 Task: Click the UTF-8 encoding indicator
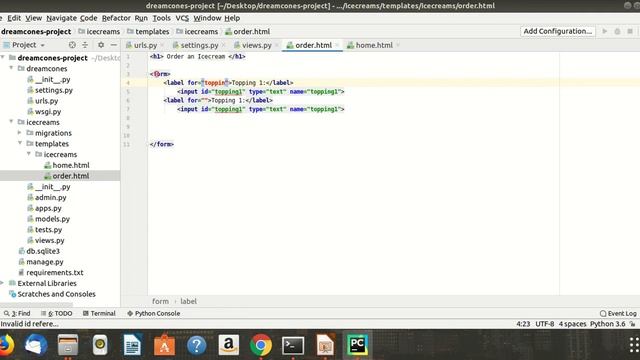coord(544,324)
